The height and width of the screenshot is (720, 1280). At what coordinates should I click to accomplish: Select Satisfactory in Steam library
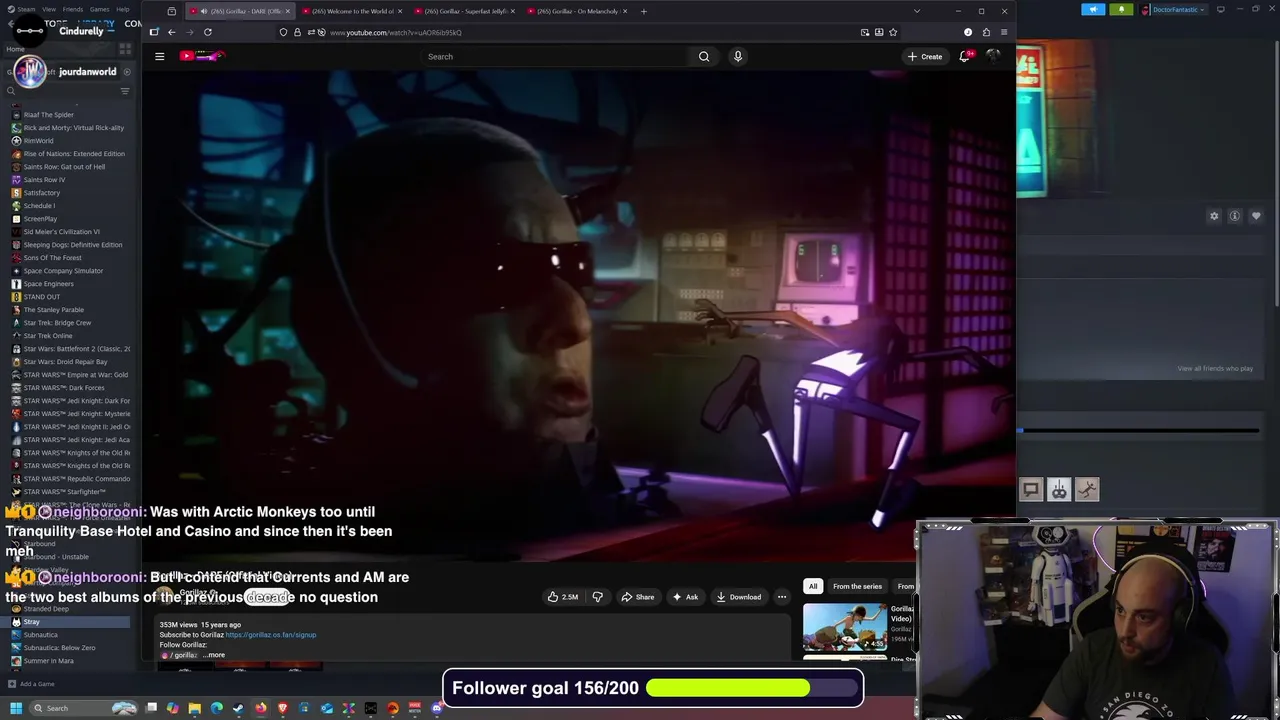[x=41, y=193]
